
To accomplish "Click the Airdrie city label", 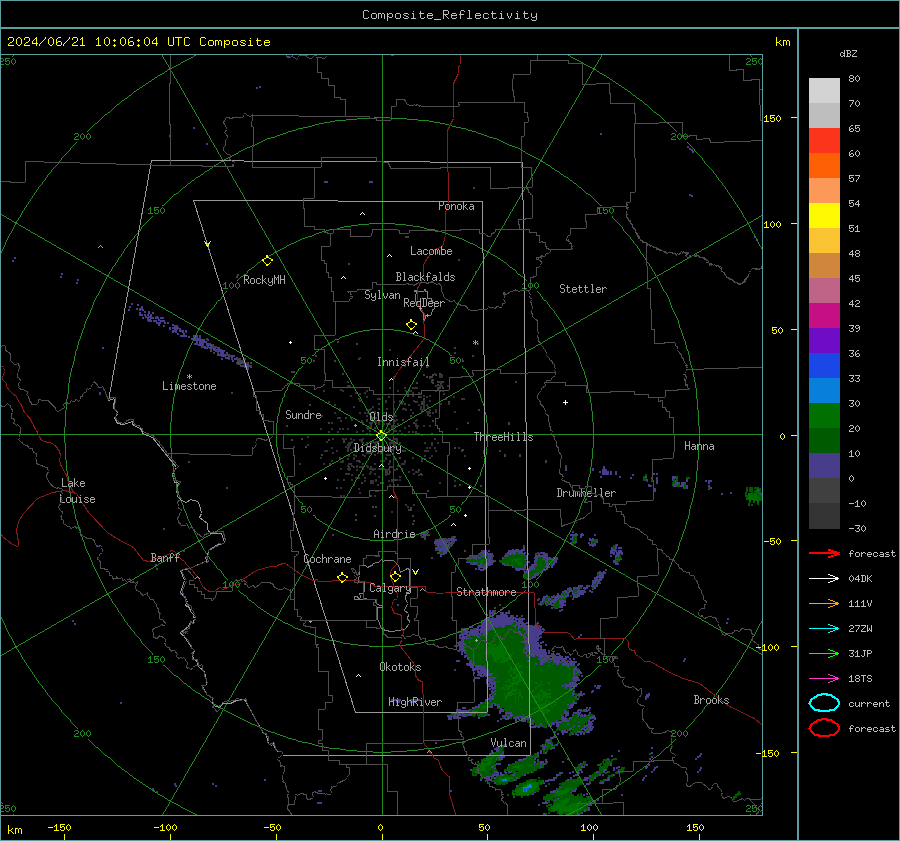I will point(394,534).
